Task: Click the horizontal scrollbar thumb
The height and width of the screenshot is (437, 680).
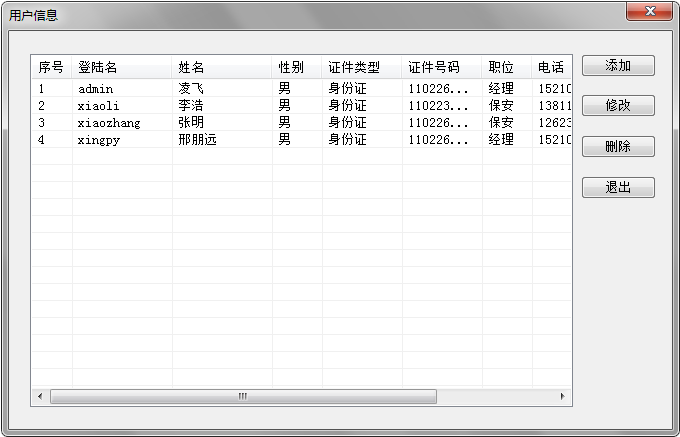Action: [243, 397]
